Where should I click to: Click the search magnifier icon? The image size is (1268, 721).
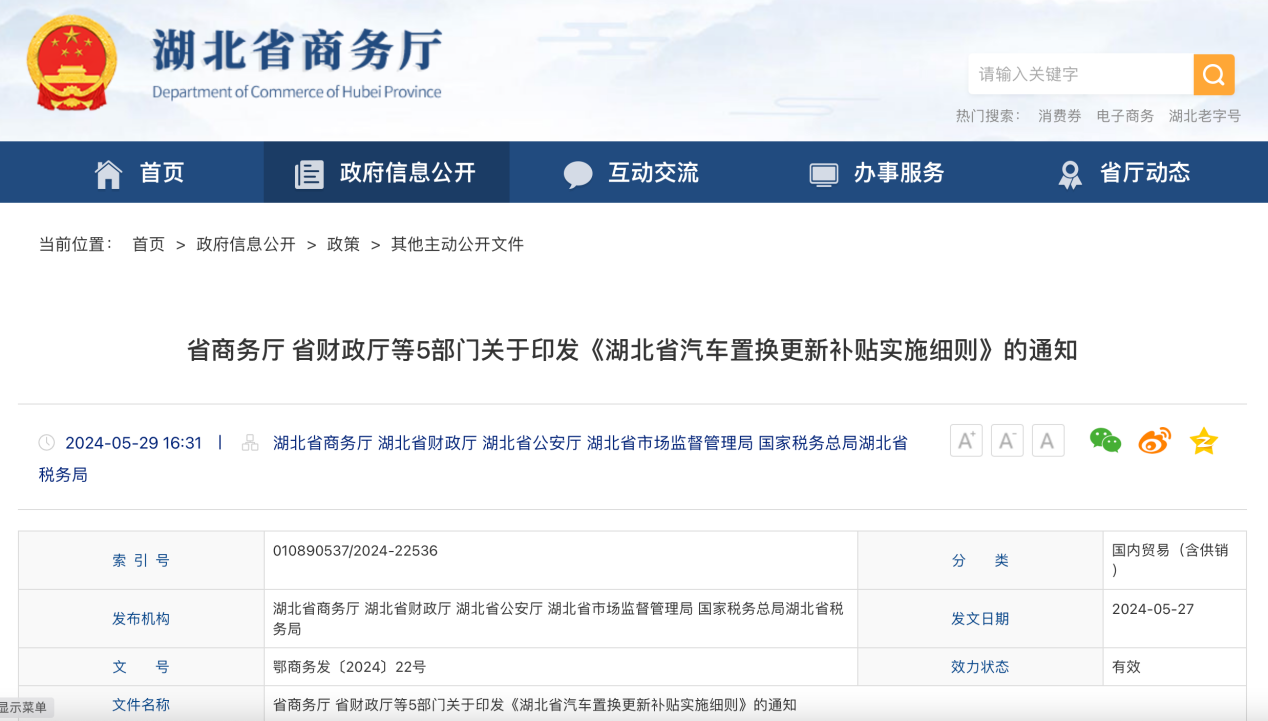pos(1213,74)
